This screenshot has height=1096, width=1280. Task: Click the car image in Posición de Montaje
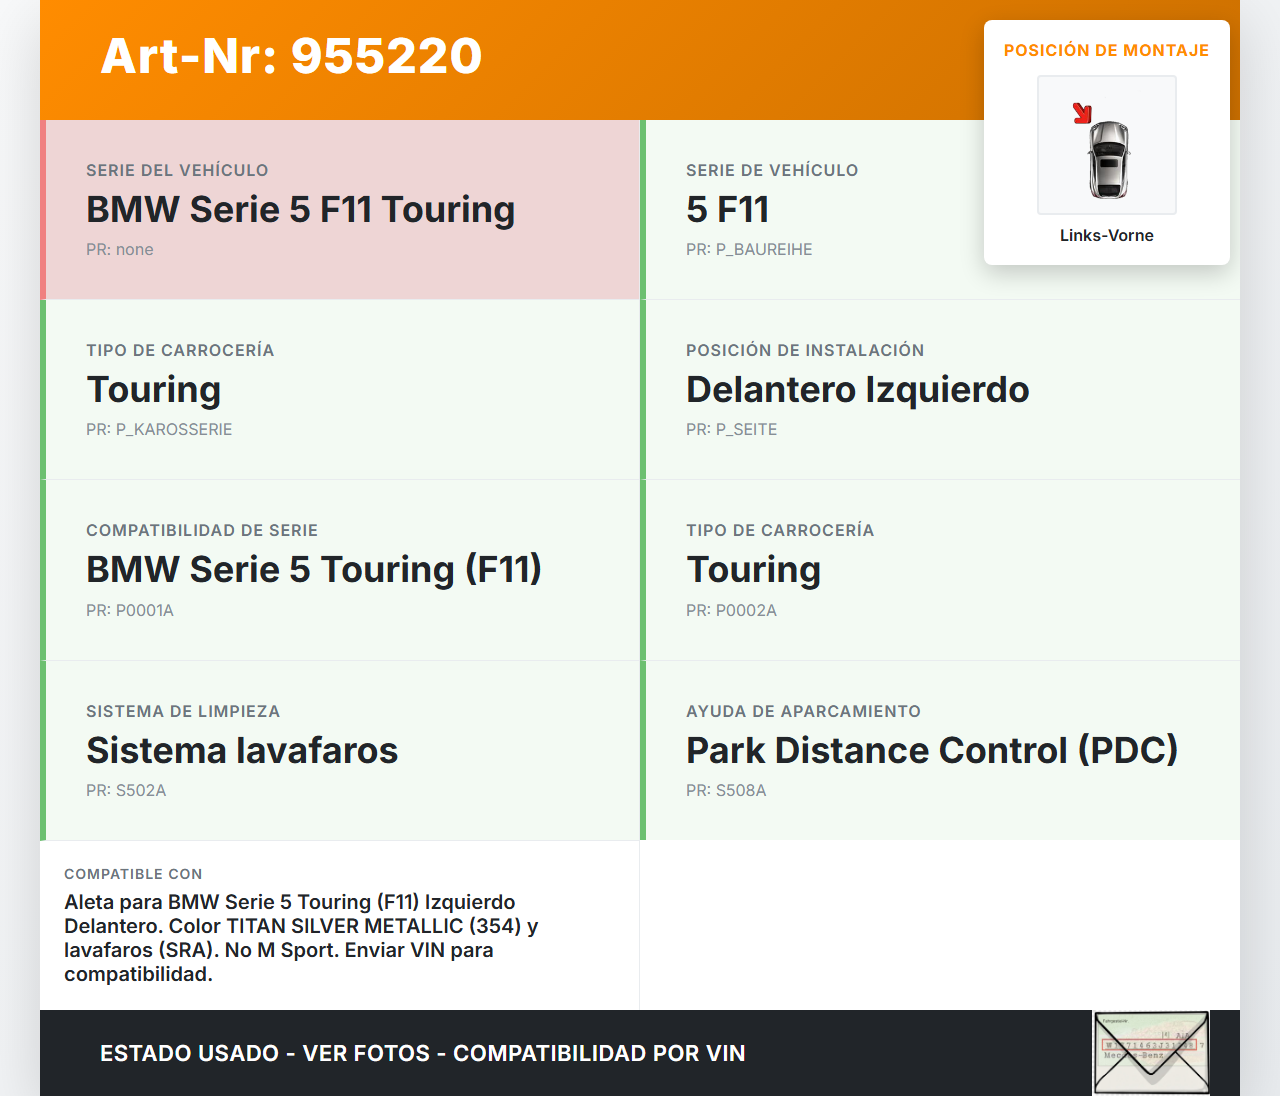coord(1107,158)
